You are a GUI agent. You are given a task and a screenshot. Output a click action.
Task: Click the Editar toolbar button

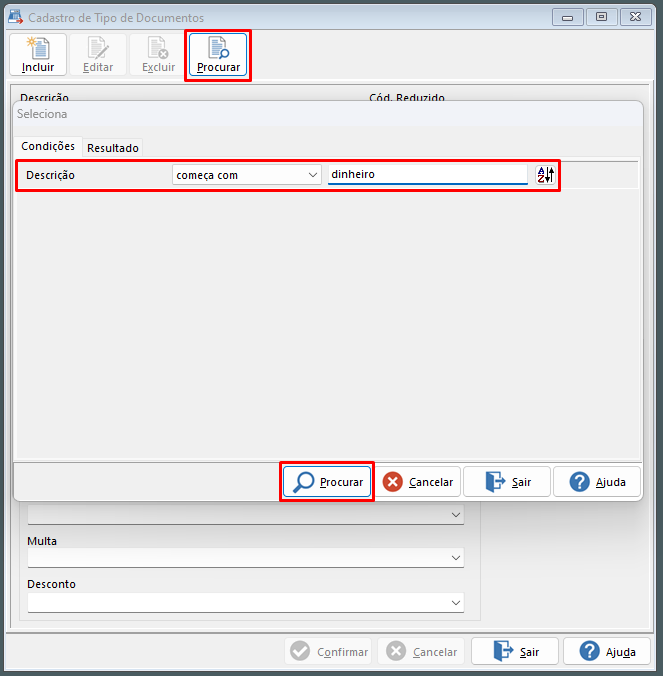98,55
